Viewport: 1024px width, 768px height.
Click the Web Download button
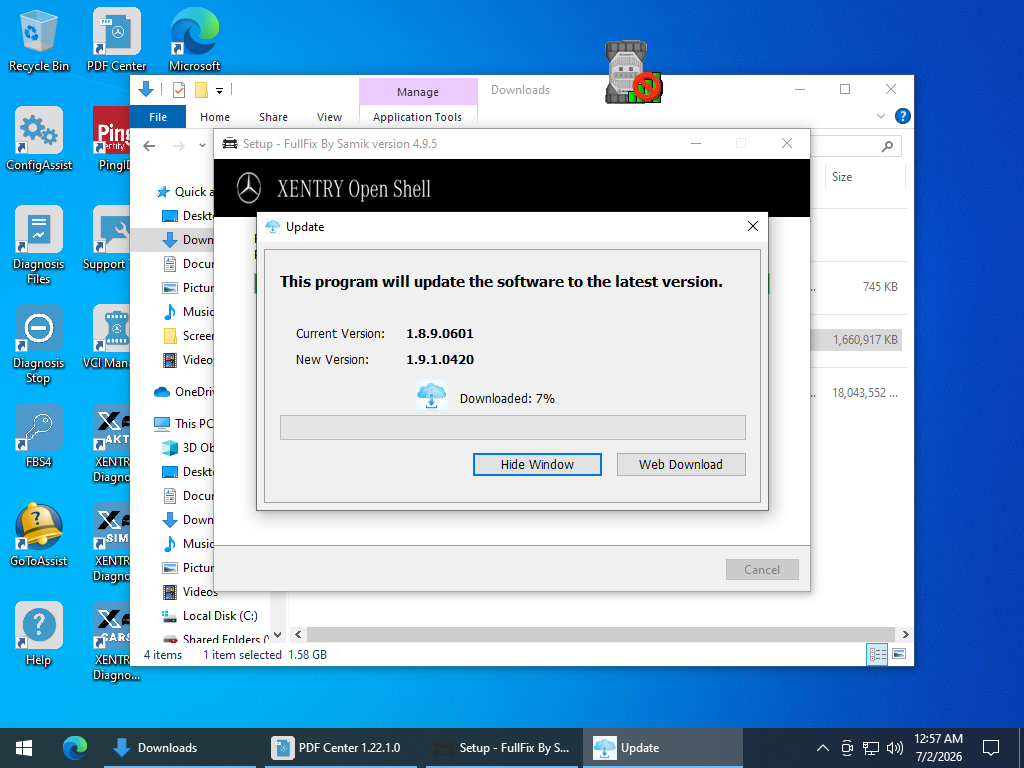680,464
